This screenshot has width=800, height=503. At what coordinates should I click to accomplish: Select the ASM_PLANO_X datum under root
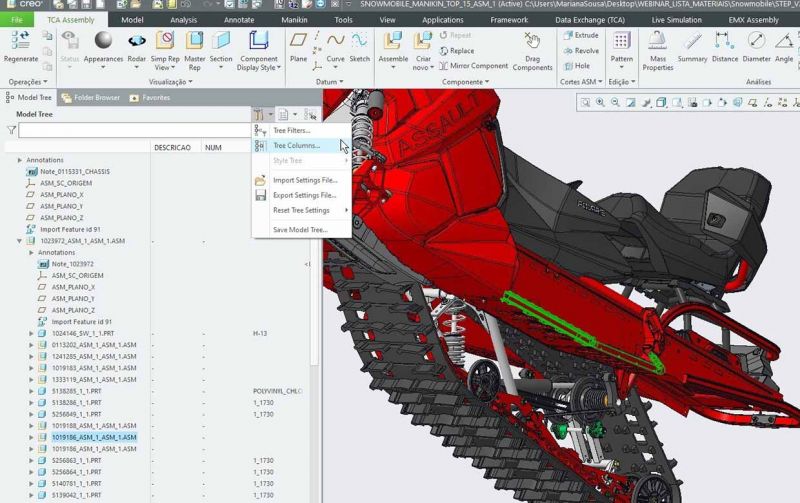pos(62,195)
